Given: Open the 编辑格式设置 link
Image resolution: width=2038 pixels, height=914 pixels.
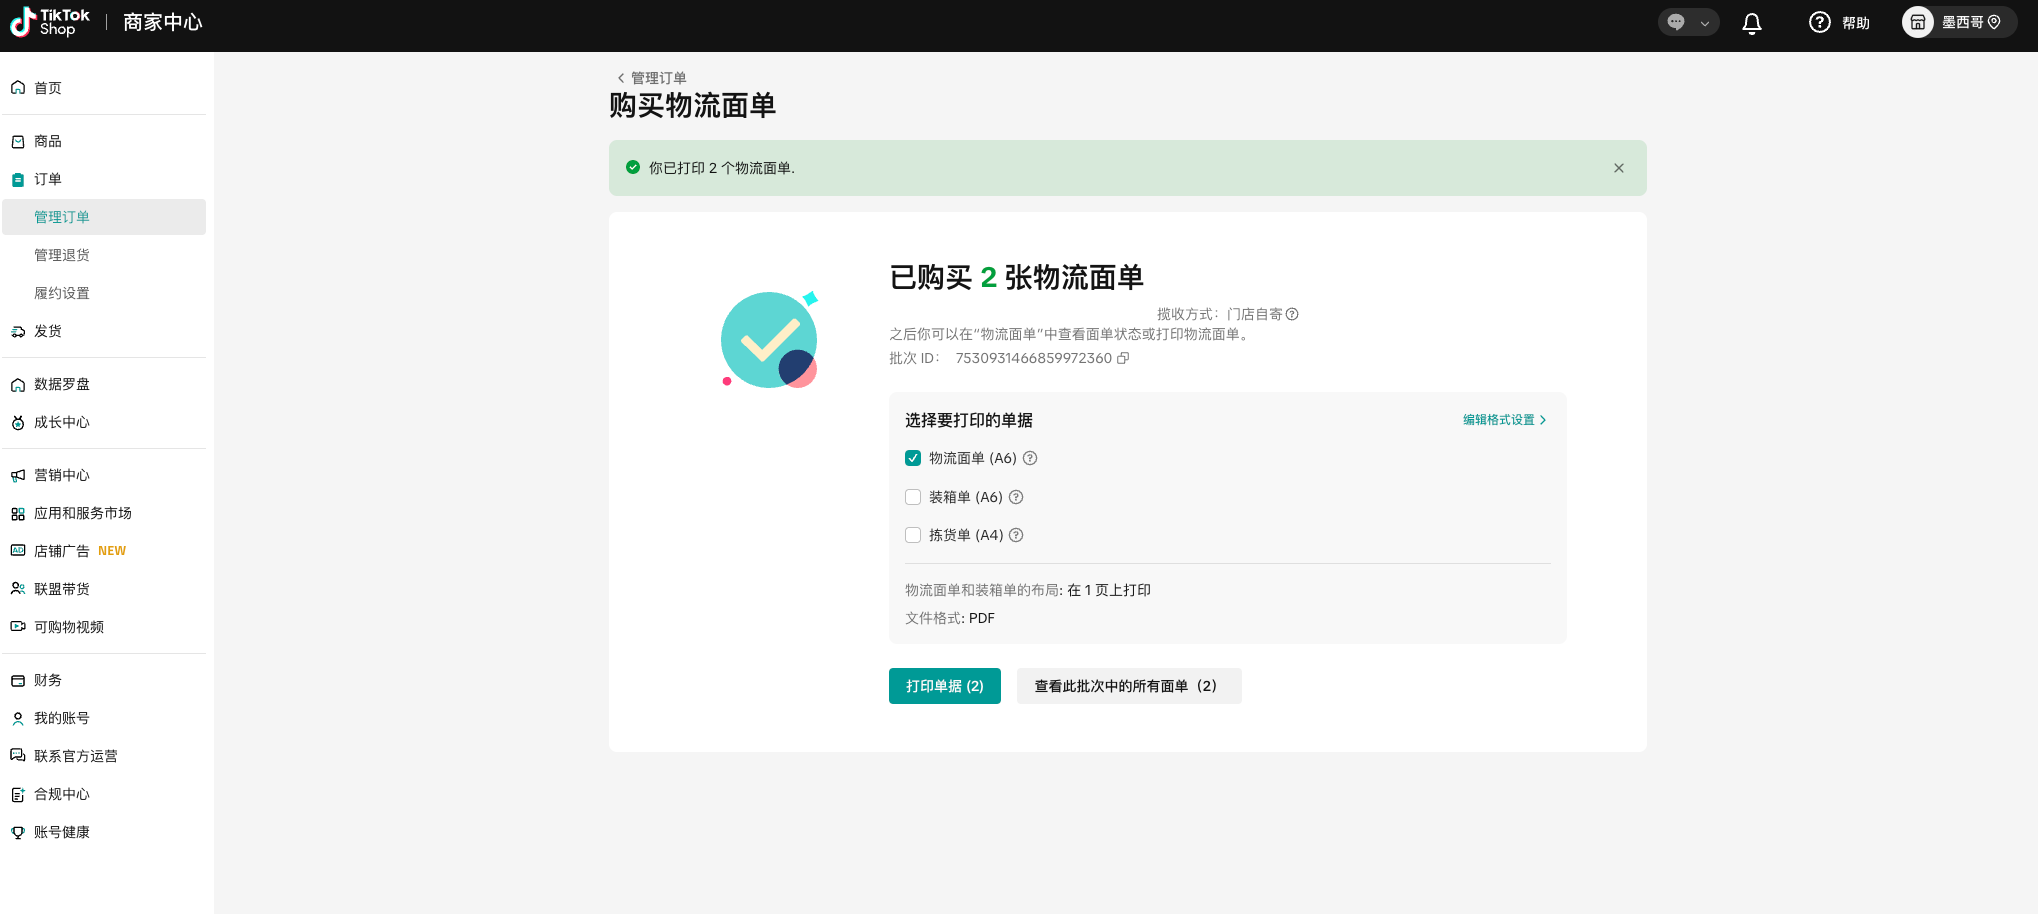Looking at the screenshot, I should pos(1504,420).
